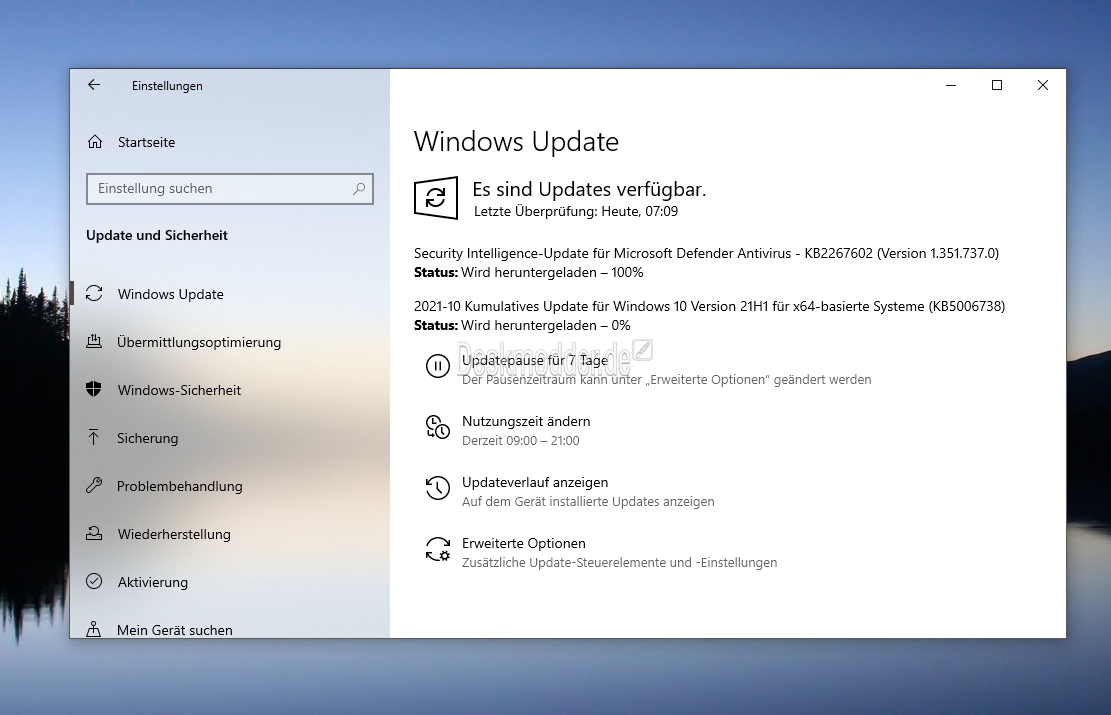Open the Wiederherstellung page
Screen dimensions: 1111x715
coord(174,534)
